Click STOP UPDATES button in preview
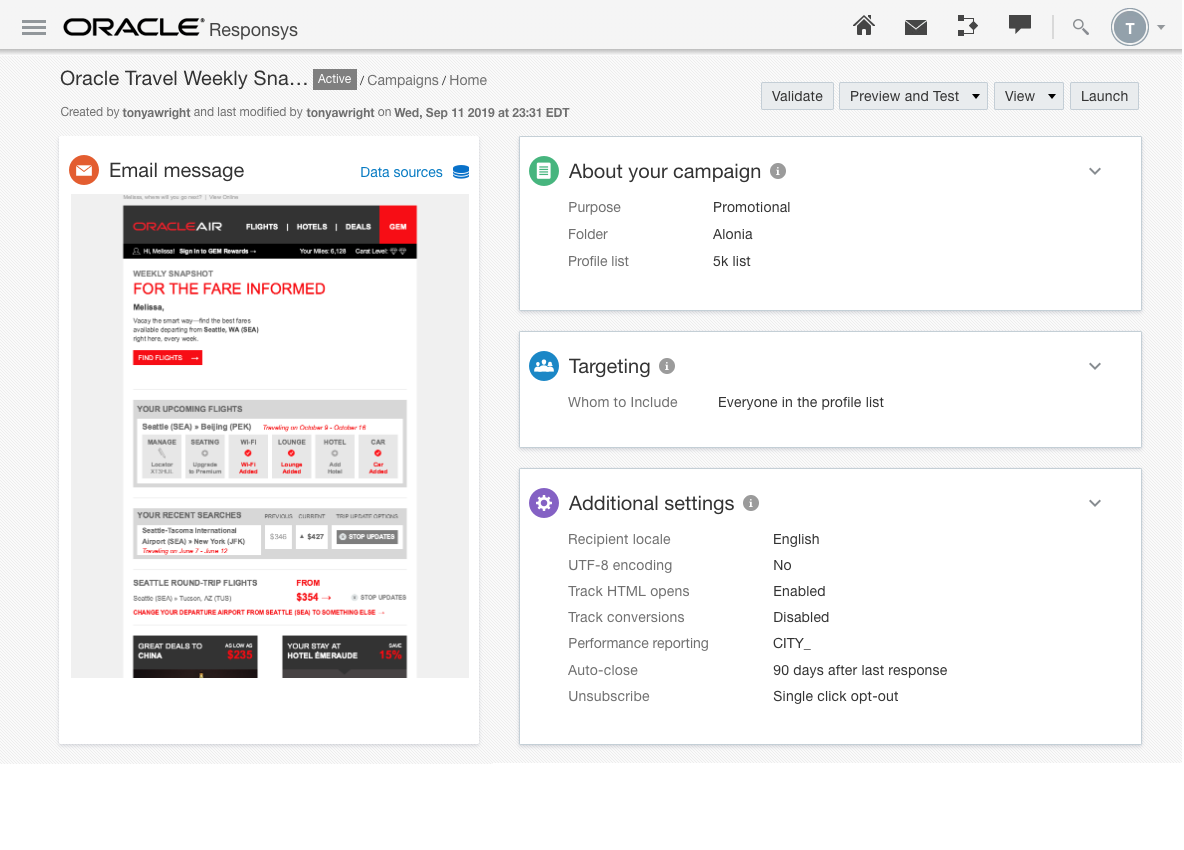 [x=367, y=537]
